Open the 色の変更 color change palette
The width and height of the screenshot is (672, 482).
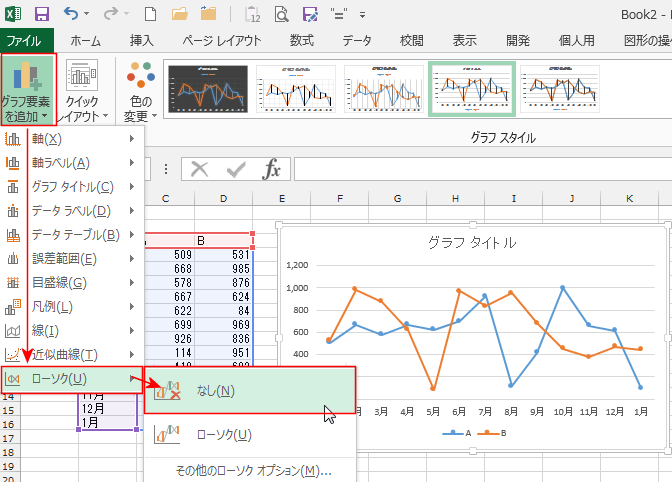coord(139,90)
